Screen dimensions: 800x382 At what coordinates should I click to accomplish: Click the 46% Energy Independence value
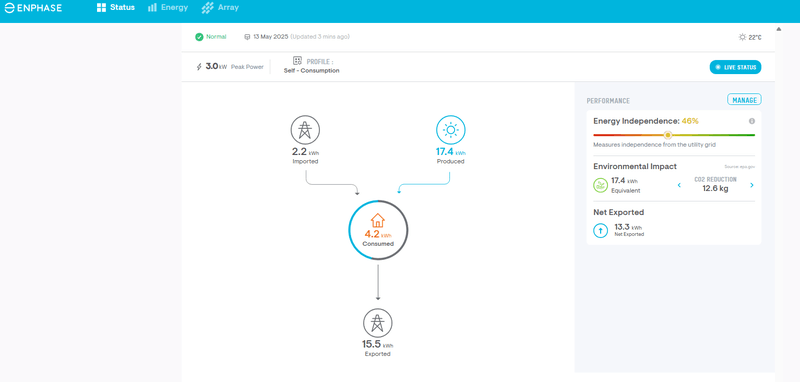click(690, 121)
